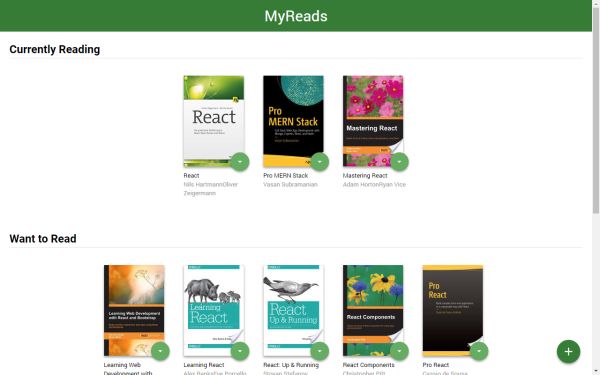Click the Pro React cover

point(453,310)
